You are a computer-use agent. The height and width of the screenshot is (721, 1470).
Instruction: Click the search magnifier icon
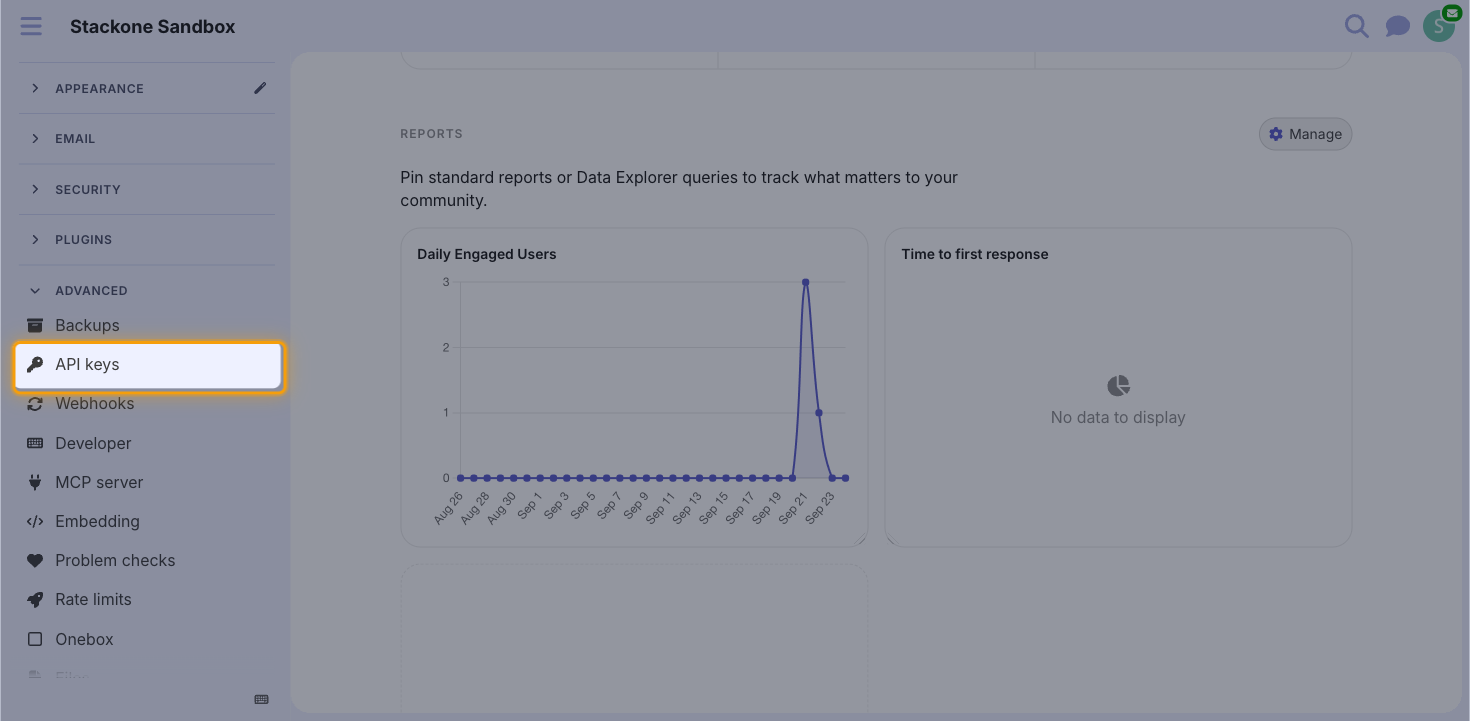pyautogui.click(x=1356, y=26)
